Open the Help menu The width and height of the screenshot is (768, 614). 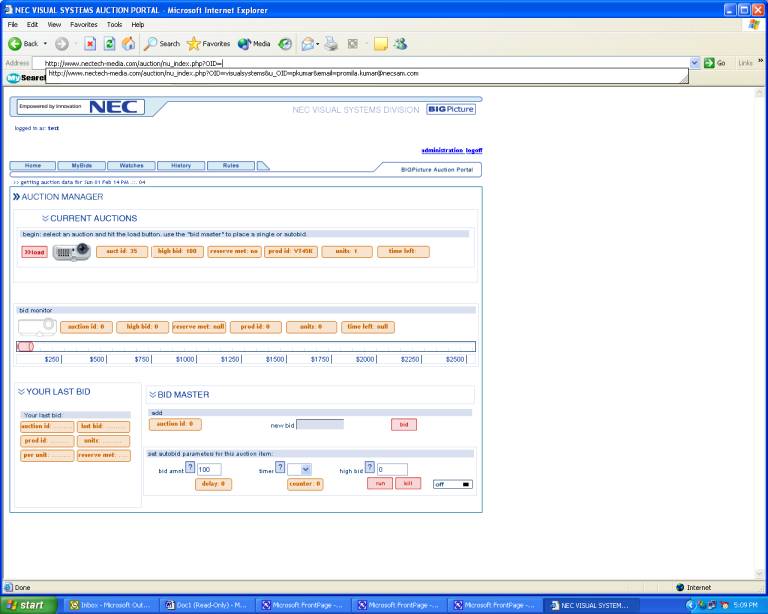point(138,24)
